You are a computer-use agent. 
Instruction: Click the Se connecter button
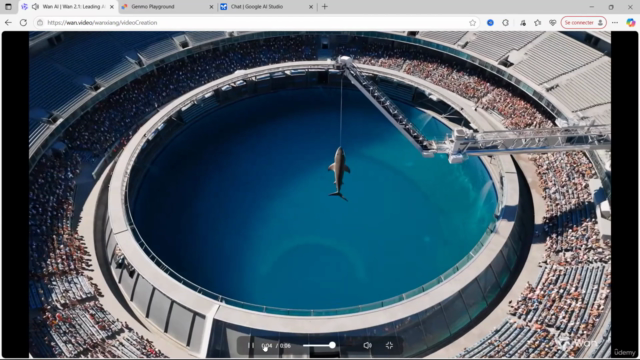pyautogui.click(x=584, y=22)
